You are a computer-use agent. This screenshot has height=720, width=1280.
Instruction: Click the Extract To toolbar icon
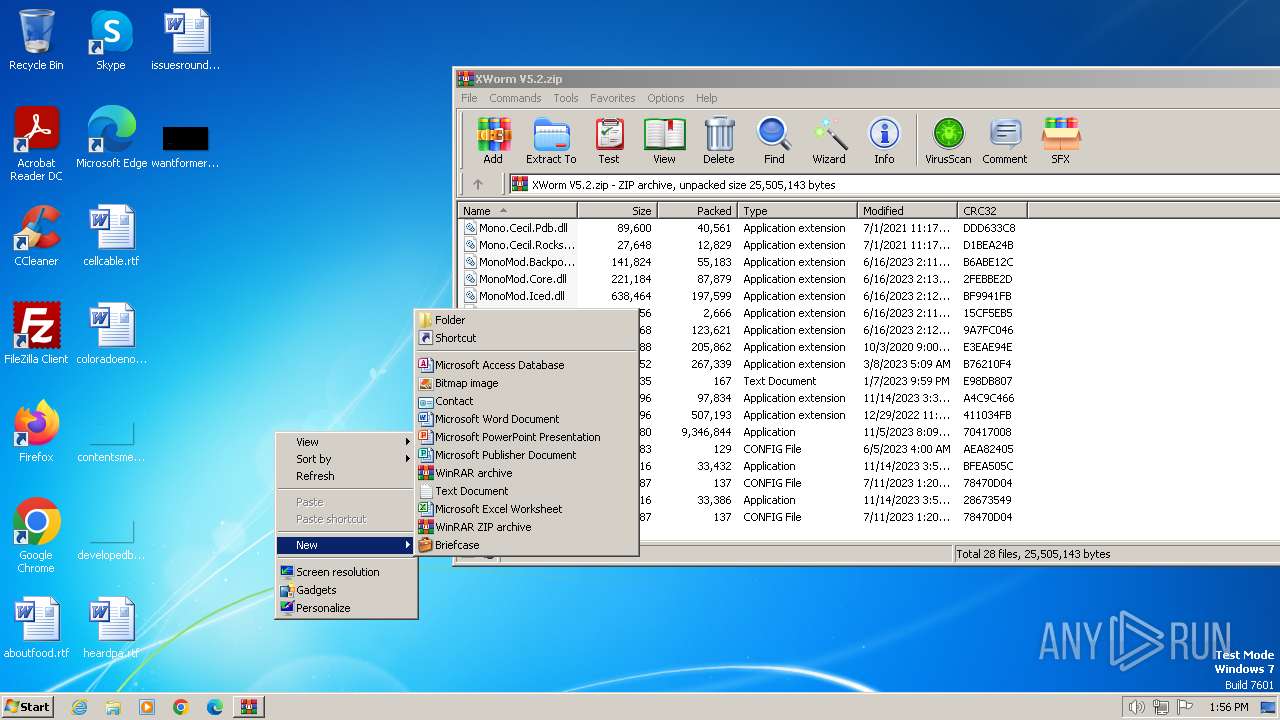click(551, 141)
